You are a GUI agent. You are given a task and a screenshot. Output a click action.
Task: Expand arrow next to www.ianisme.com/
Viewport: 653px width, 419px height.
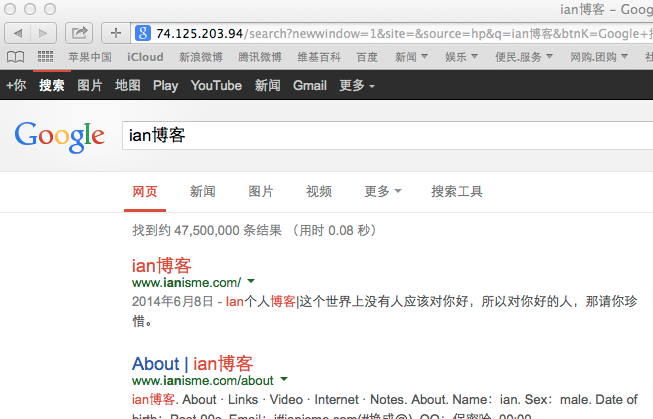(251, 281)
